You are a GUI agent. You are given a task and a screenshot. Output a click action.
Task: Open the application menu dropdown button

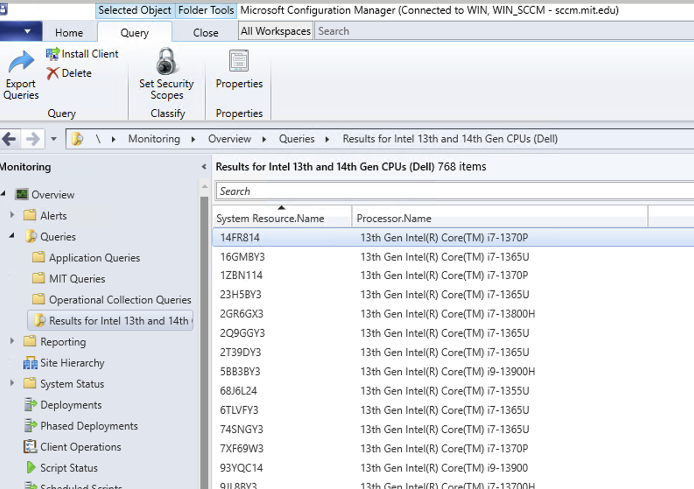[x=21, y=31]
